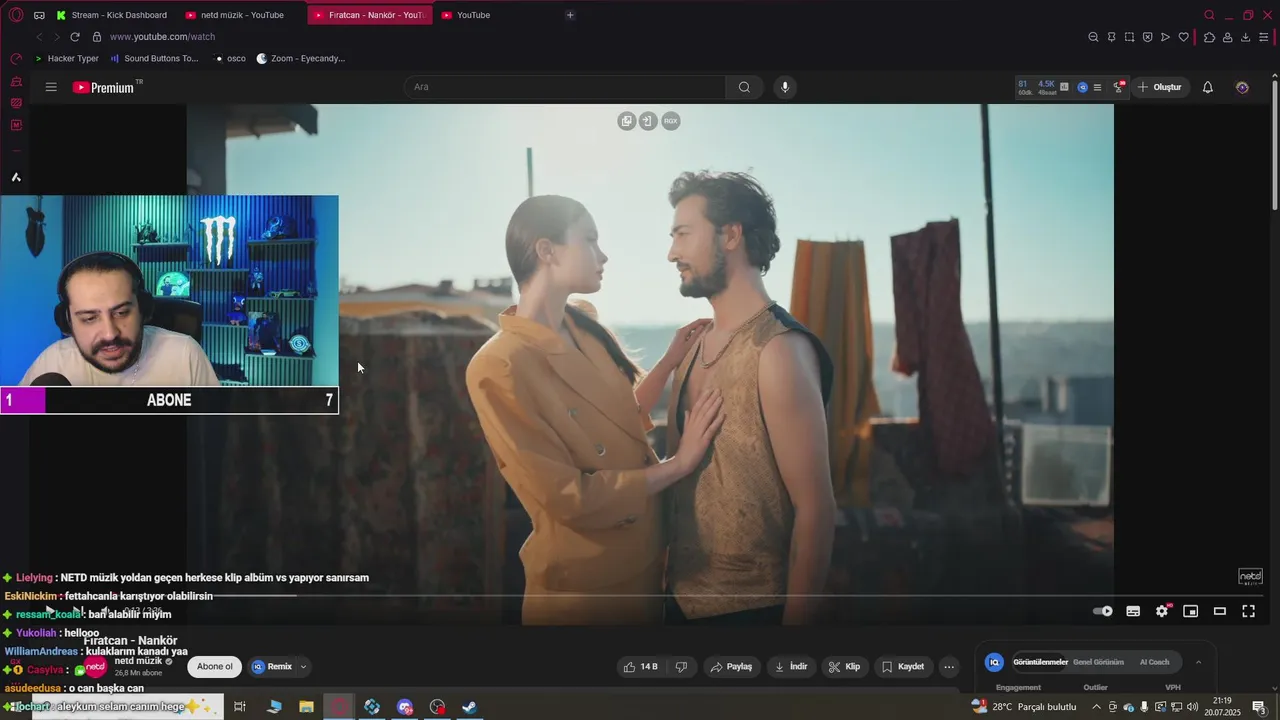Save video with Kaydet
The width and height of the screenshot is (1280, 720).
[903, 667]
